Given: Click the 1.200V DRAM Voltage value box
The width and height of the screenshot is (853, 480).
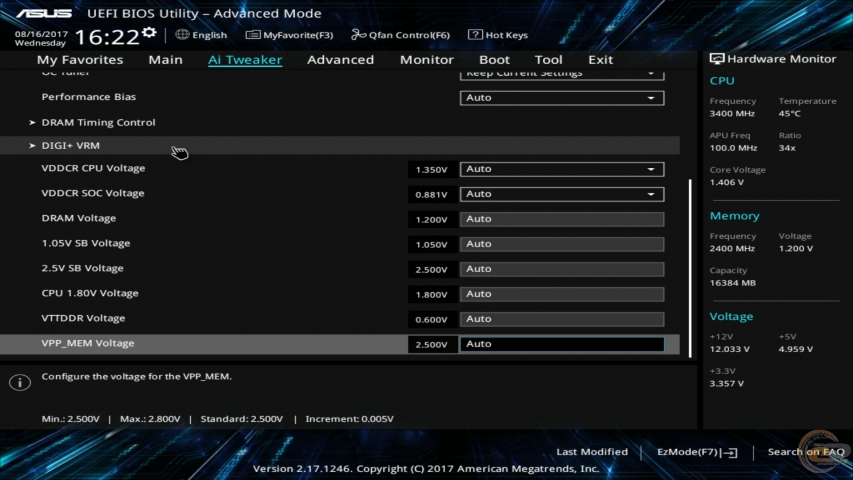Looking at the screenshot, I should (x=432, y=220).
